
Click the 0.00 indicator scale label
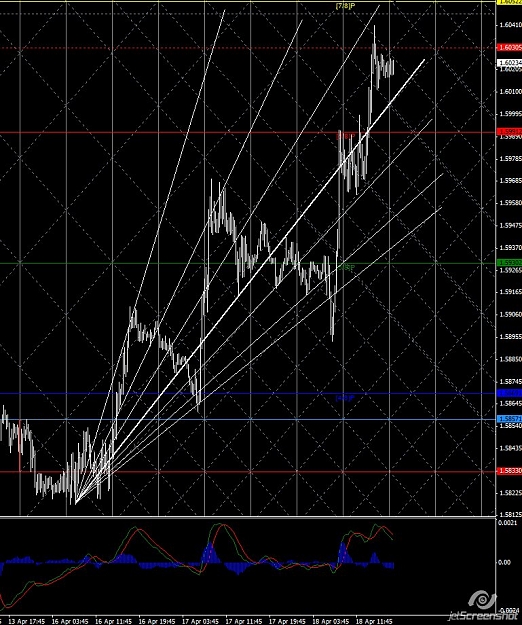coord(504,562)
